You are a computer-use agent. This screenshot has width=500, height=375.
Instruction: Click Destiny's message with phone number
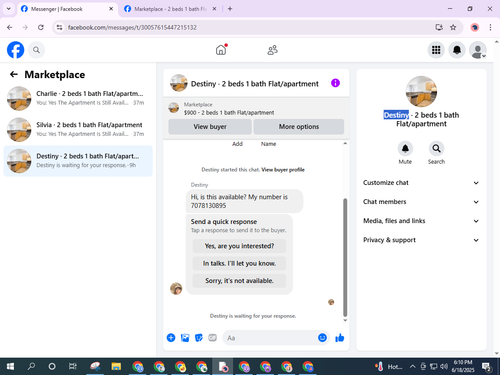pyautogui.click(x=244, y=201)
